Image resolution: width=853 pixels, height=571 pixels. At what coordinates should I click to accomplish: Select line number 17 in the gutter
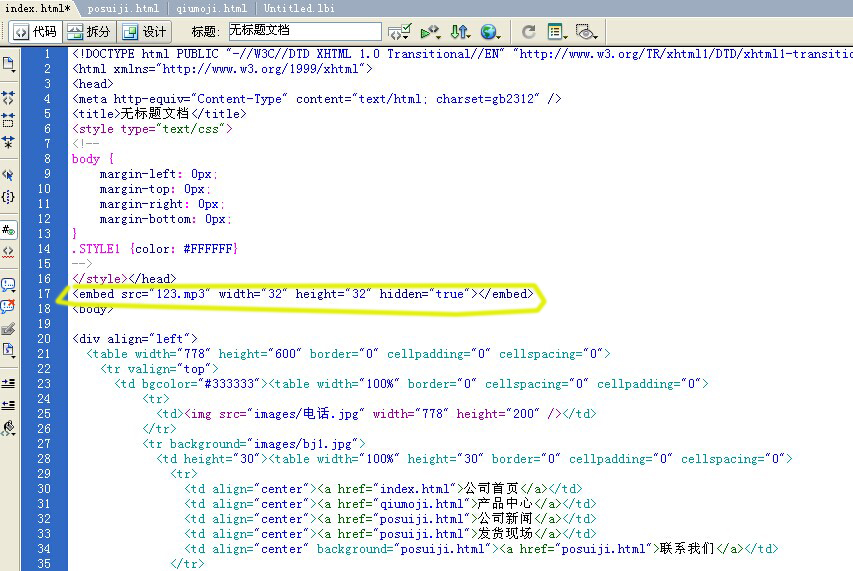[44, 294]
